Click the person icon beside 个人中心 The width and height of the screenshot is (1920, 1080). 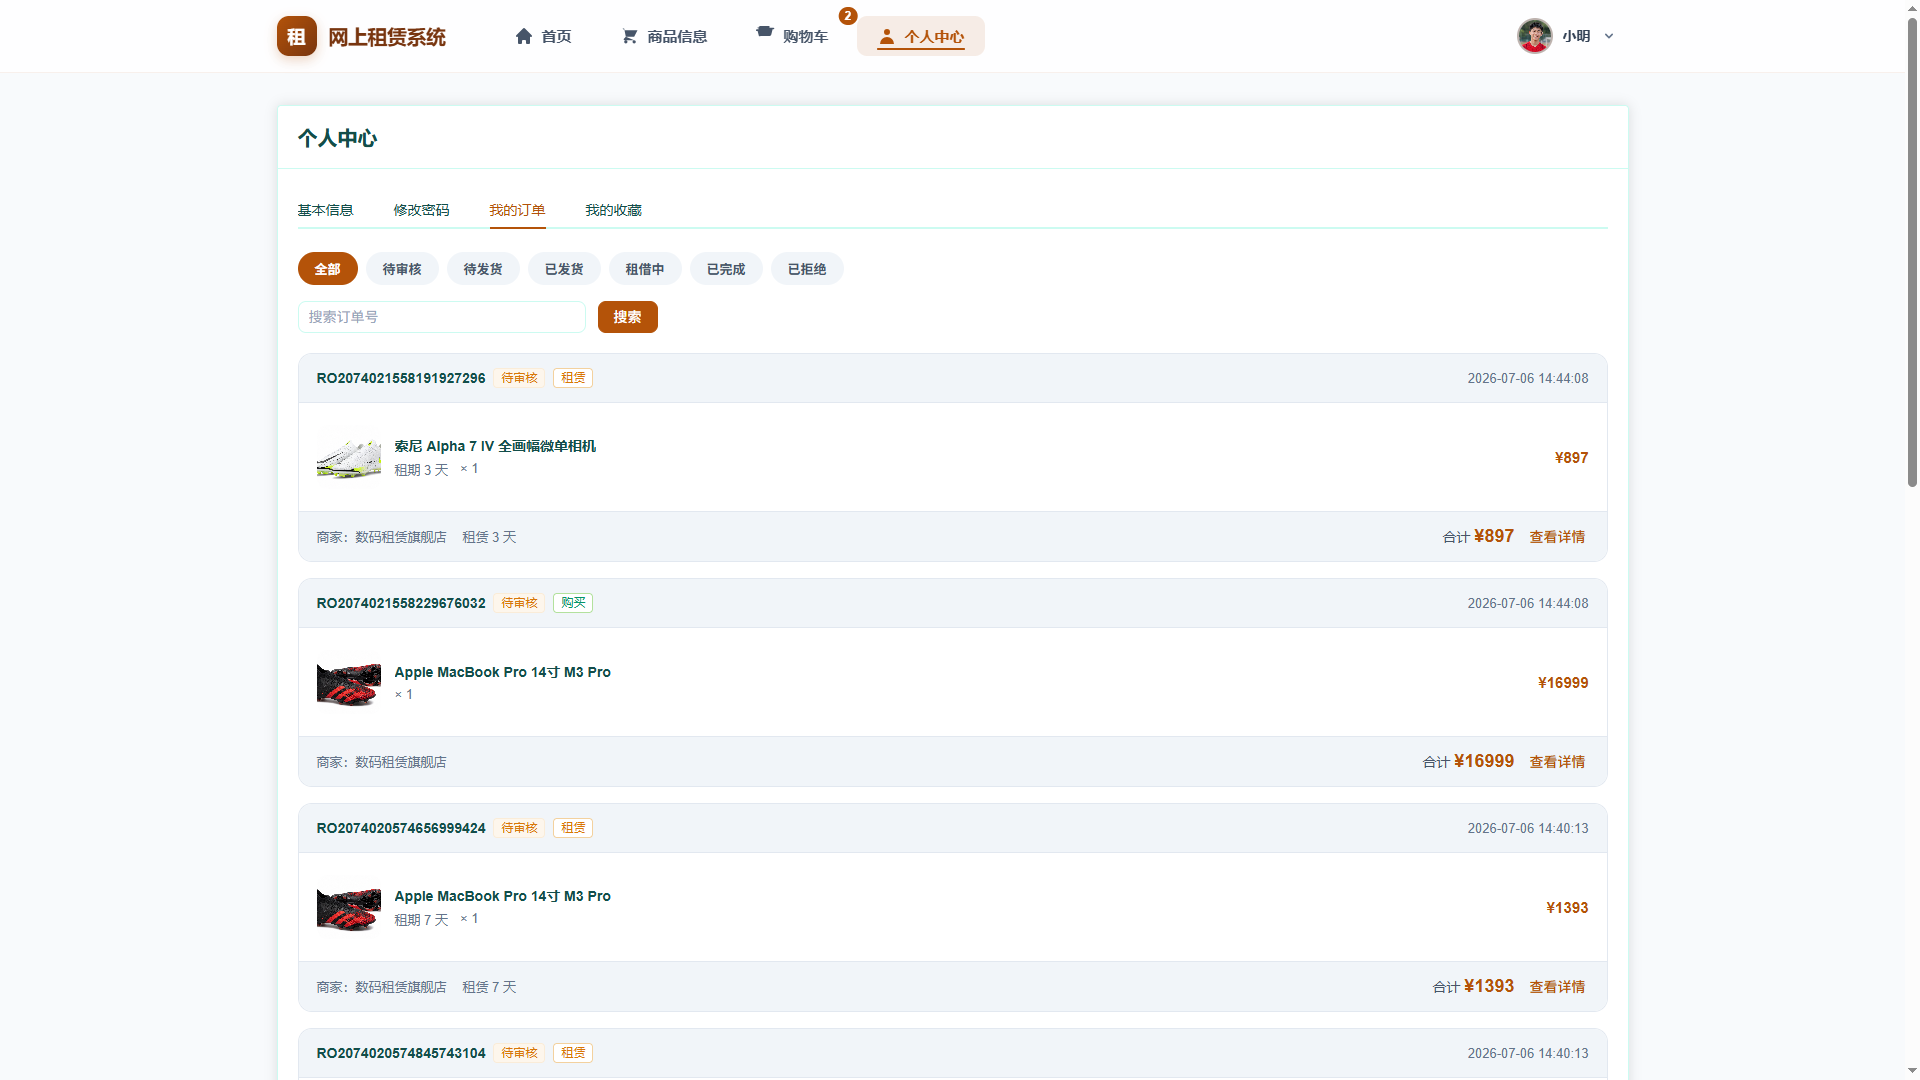pos(886,36)
